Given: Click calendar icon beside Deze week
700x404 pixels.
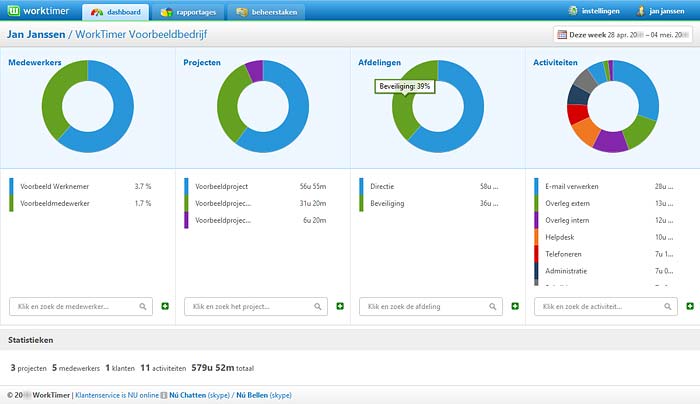Looking at the screenshot, I should (x=563, y=34).
